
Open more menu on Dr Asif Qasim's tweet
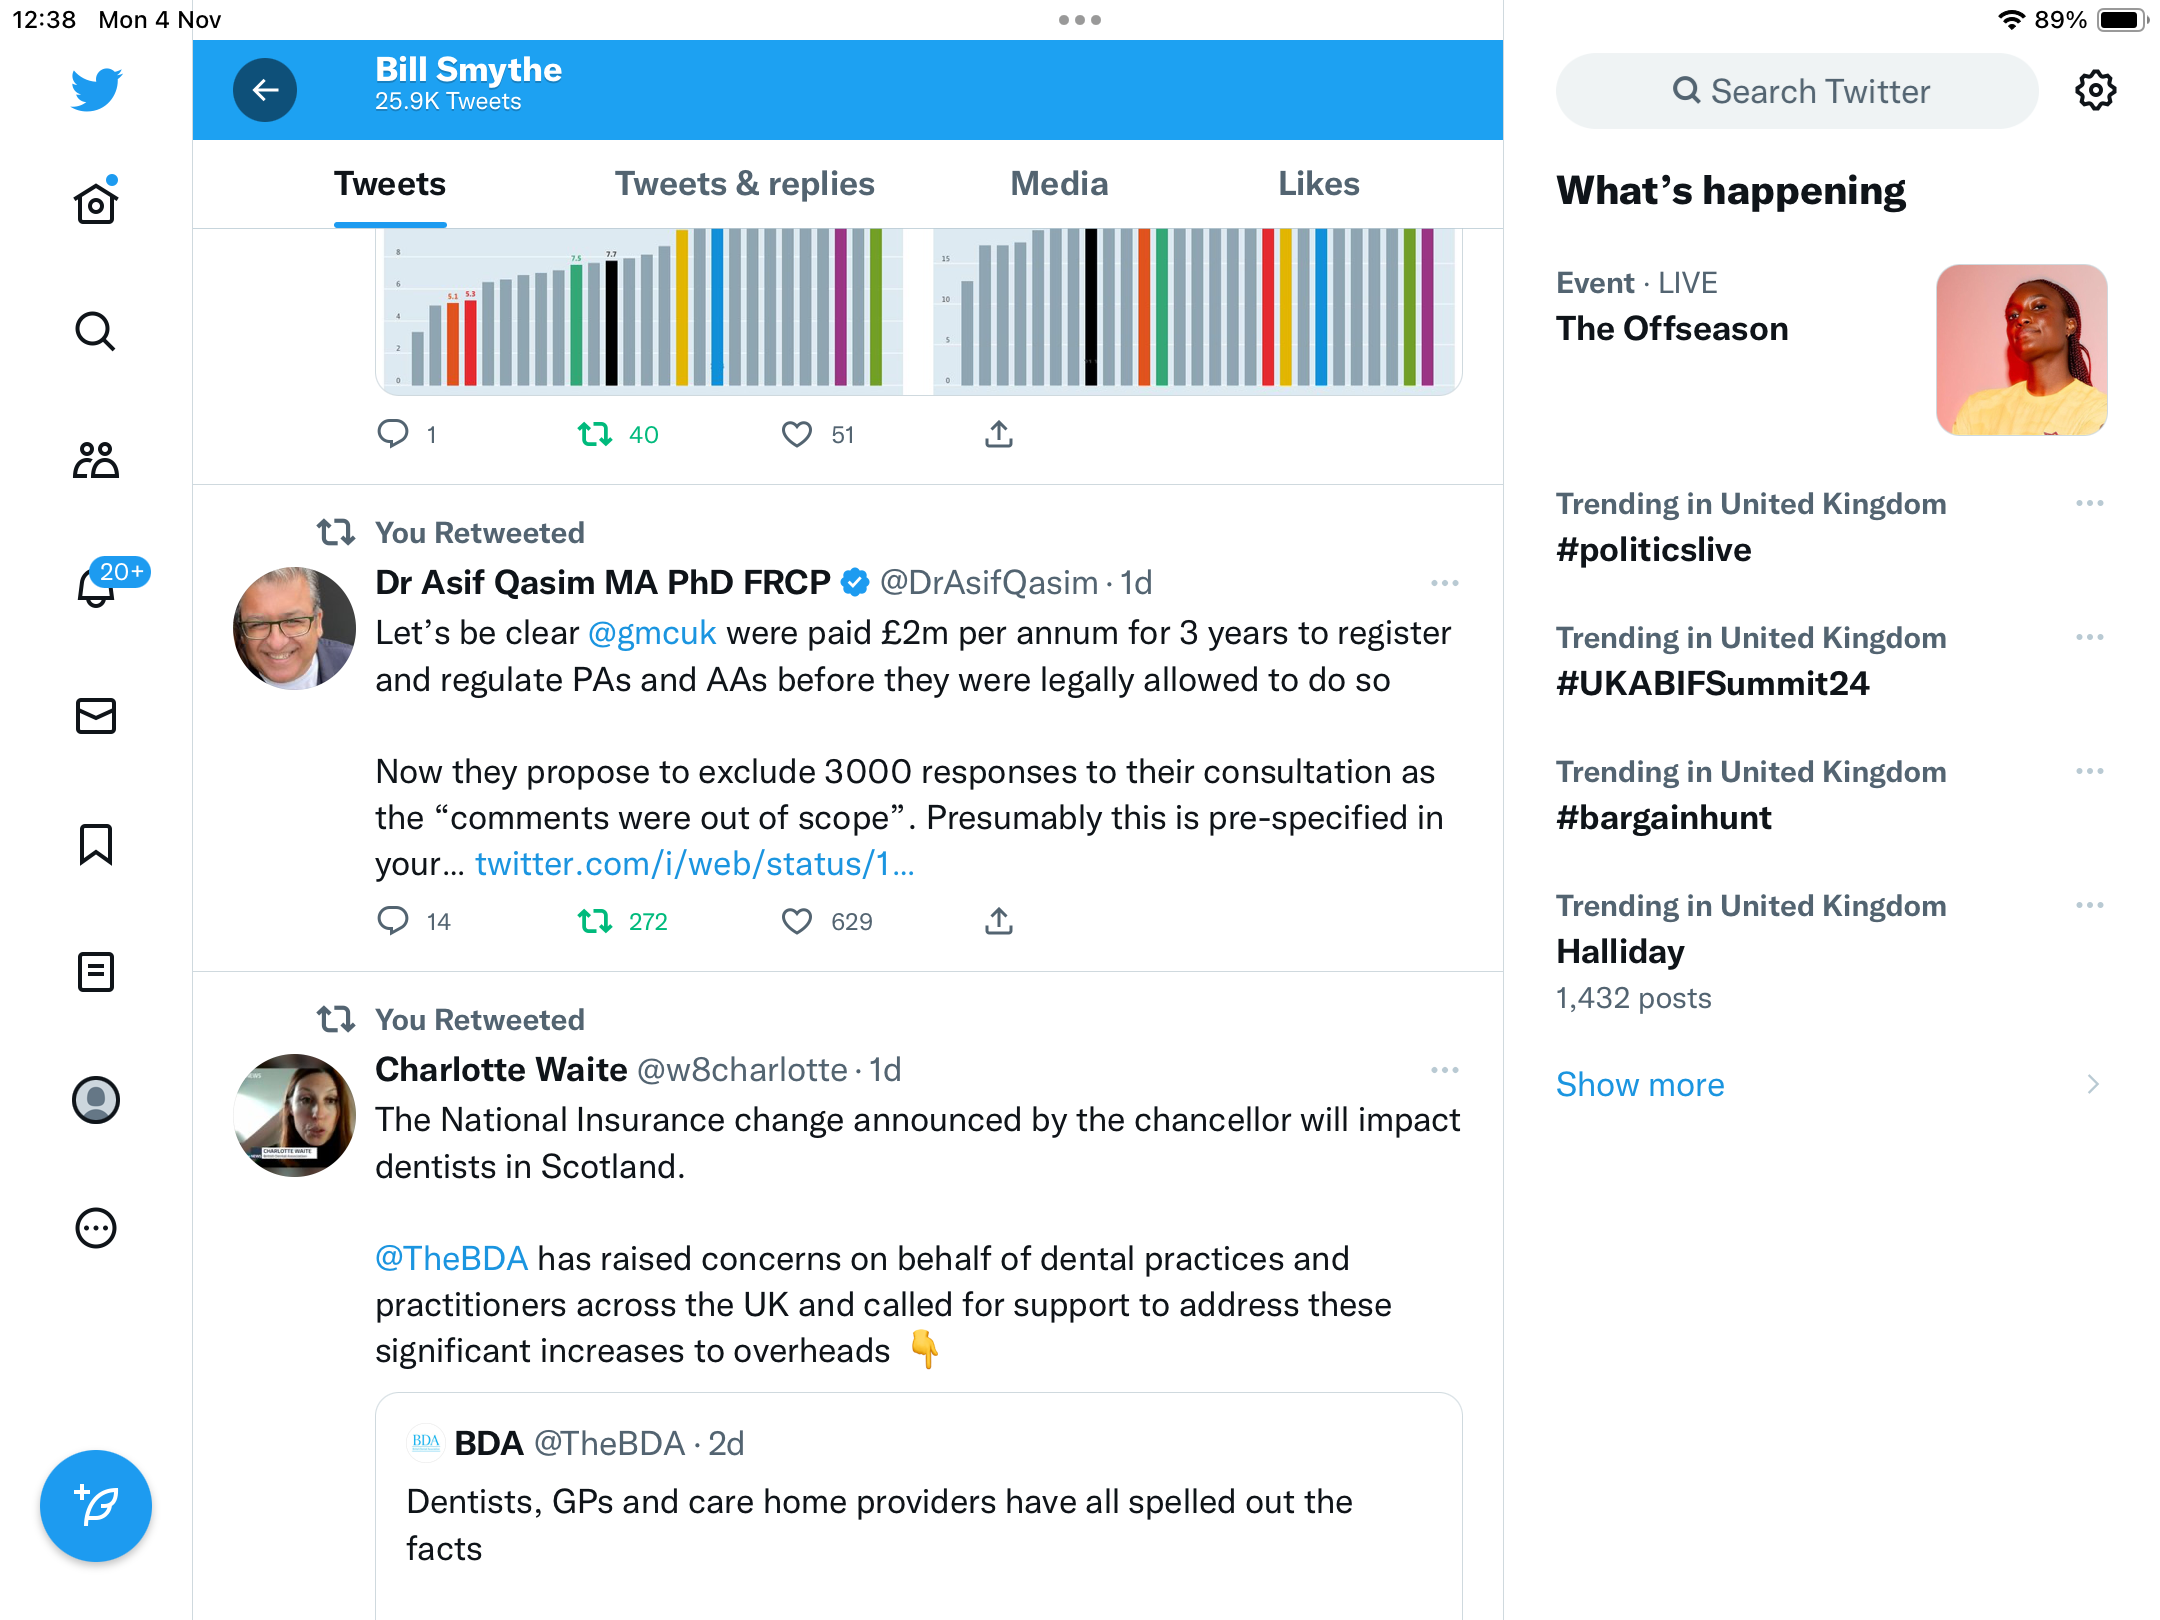click(x=1445, y=583)
